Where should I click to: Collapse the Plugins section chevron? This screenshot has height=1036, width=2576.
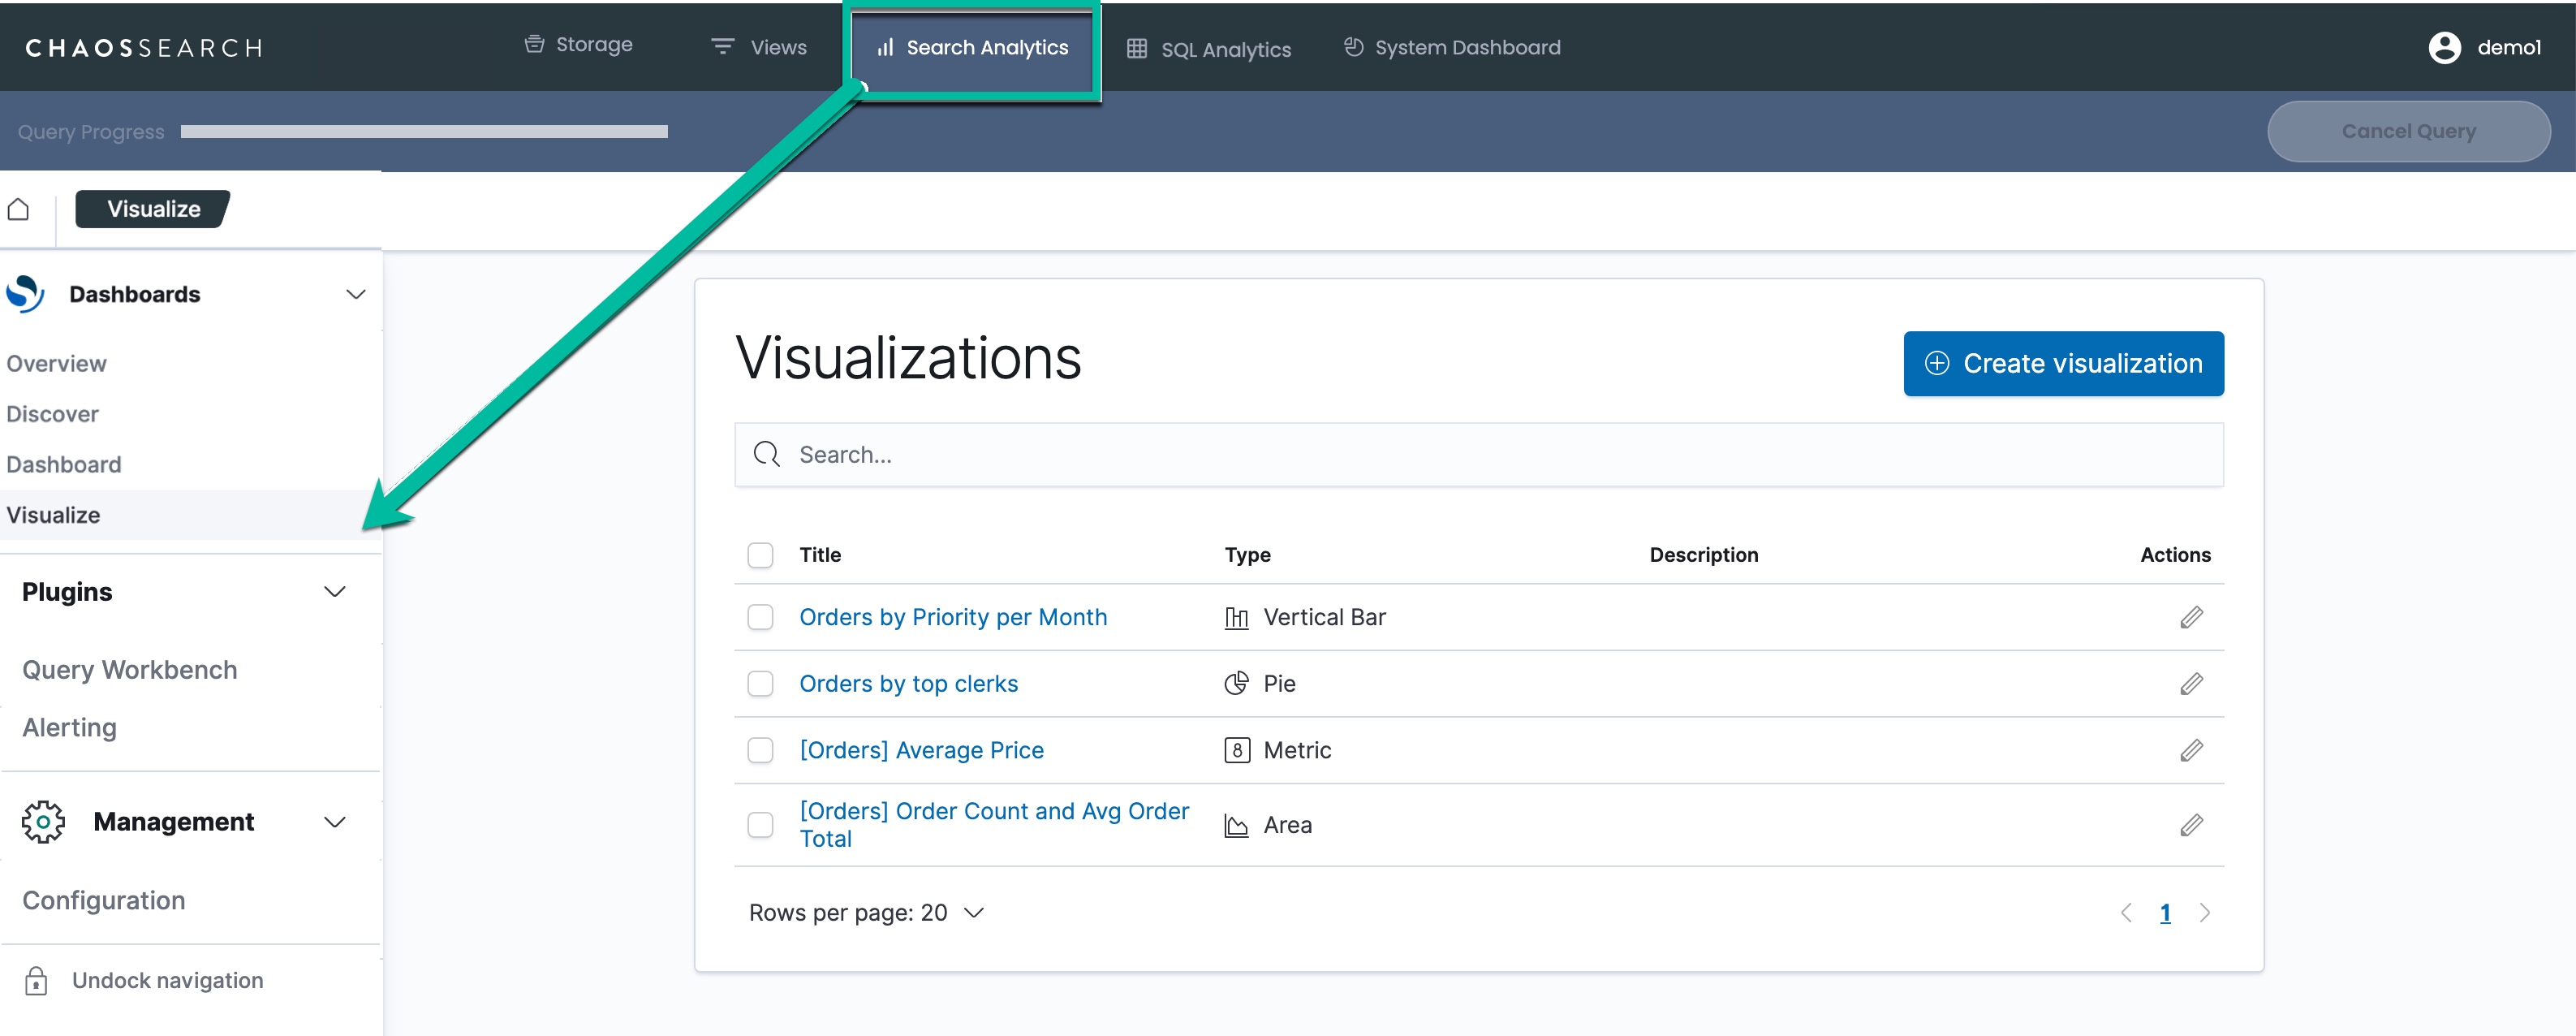[x=335, y=592]
